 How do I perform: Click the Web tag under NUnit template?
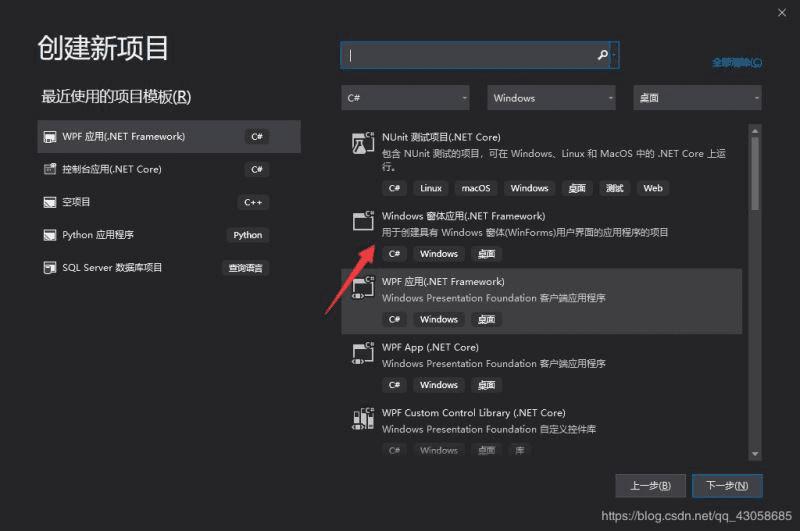pyautogui.click(x=653, y=188)
